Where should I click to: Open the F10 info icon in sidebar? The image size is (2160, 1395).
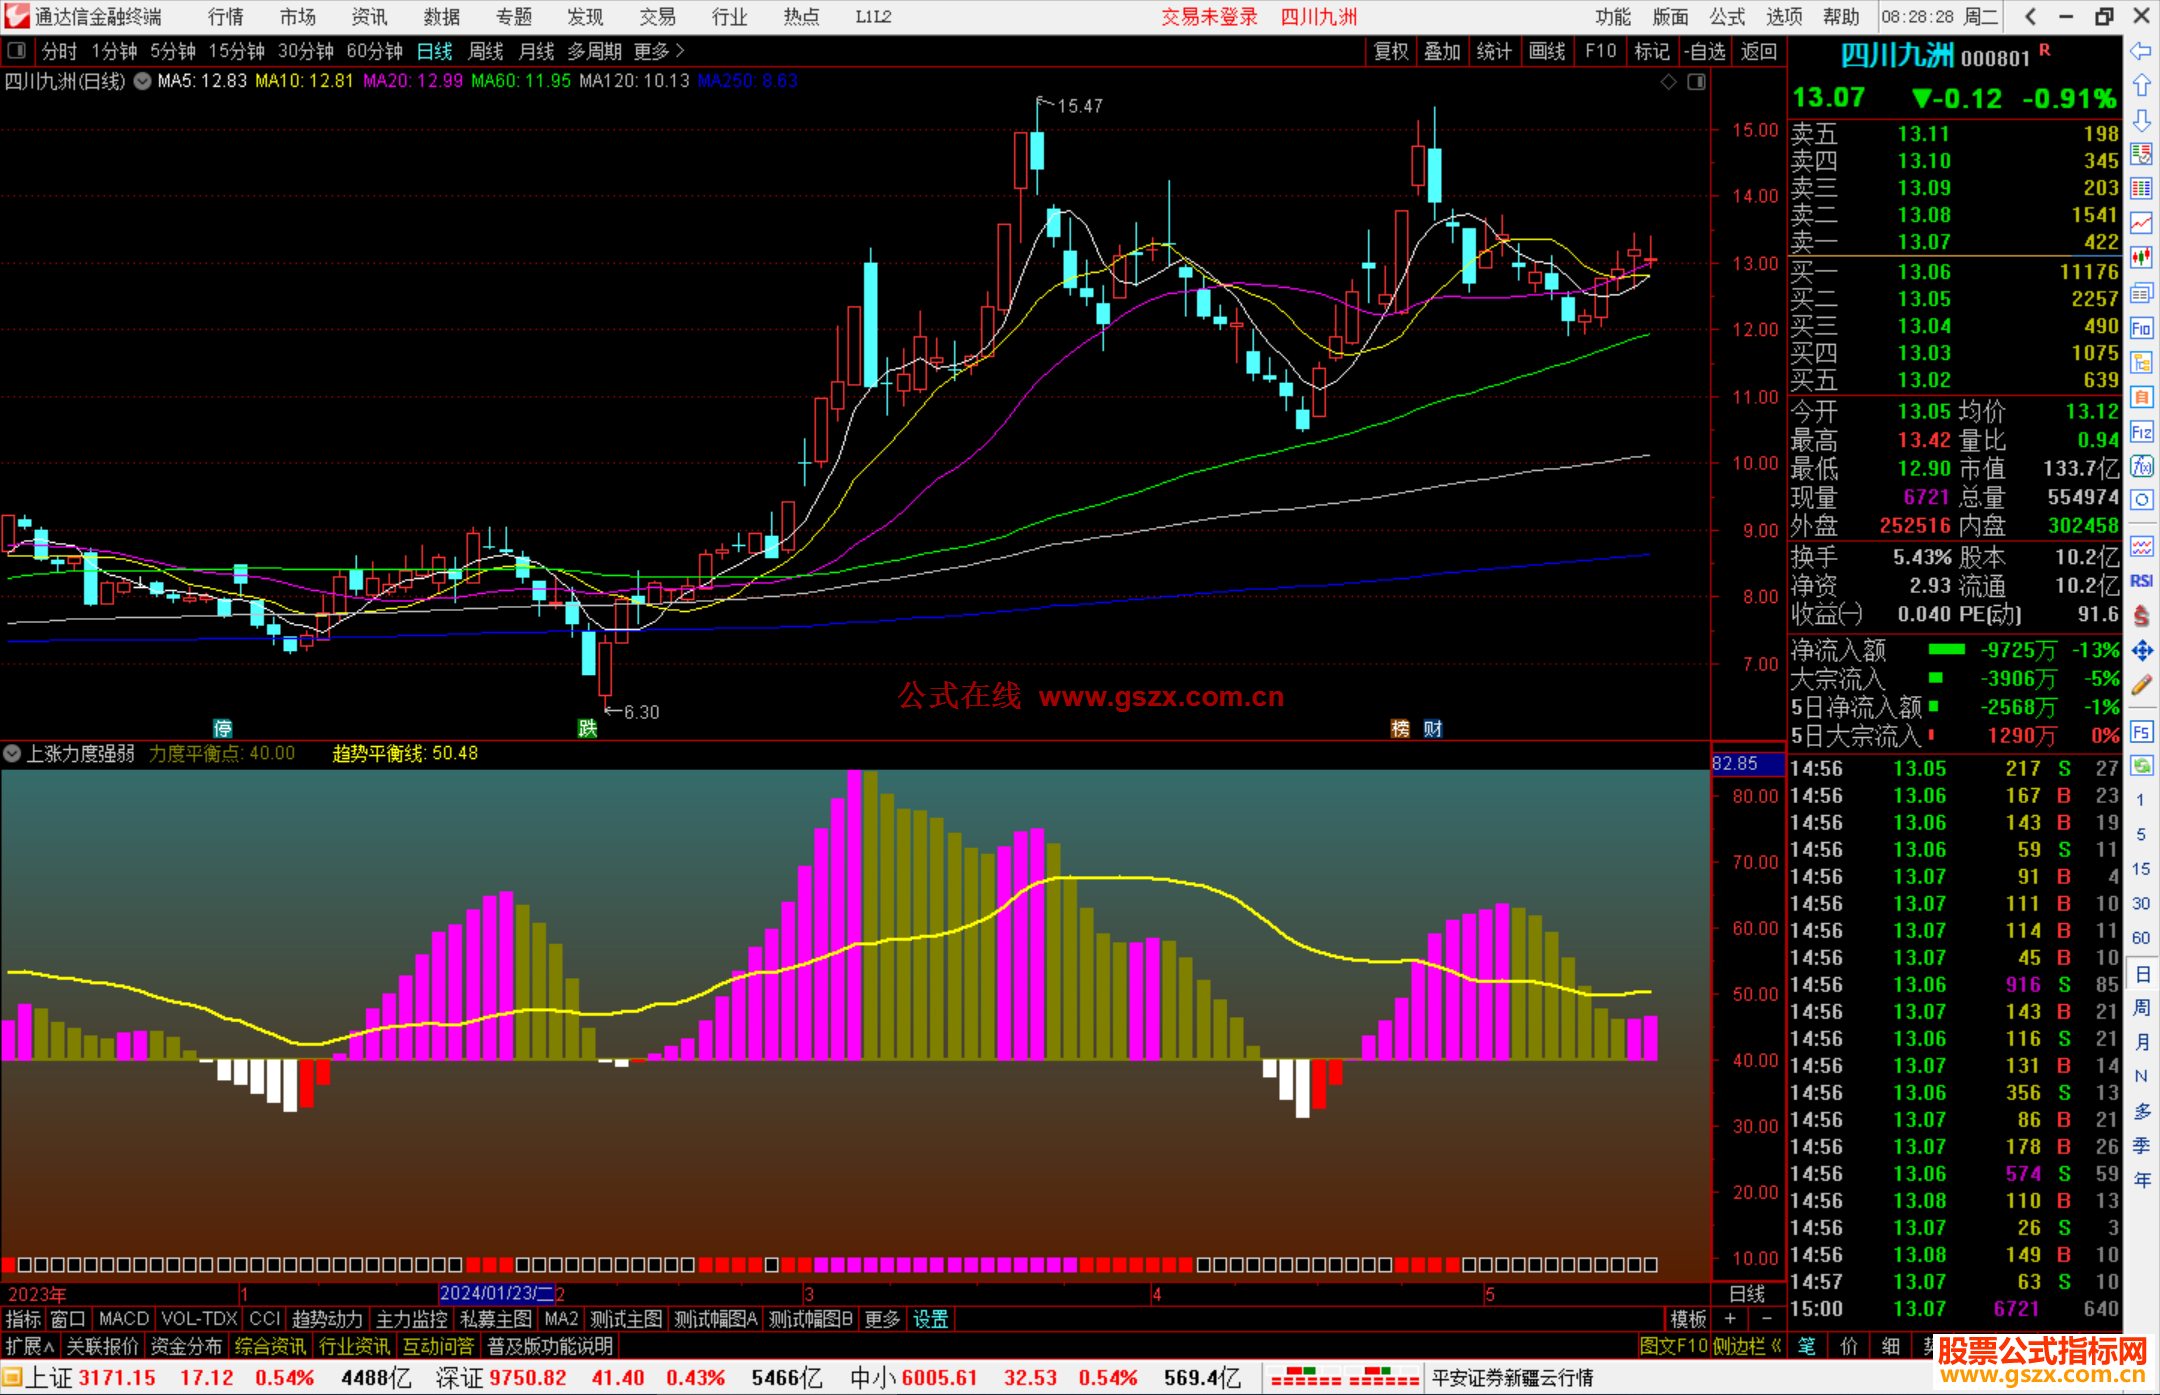2141,328
